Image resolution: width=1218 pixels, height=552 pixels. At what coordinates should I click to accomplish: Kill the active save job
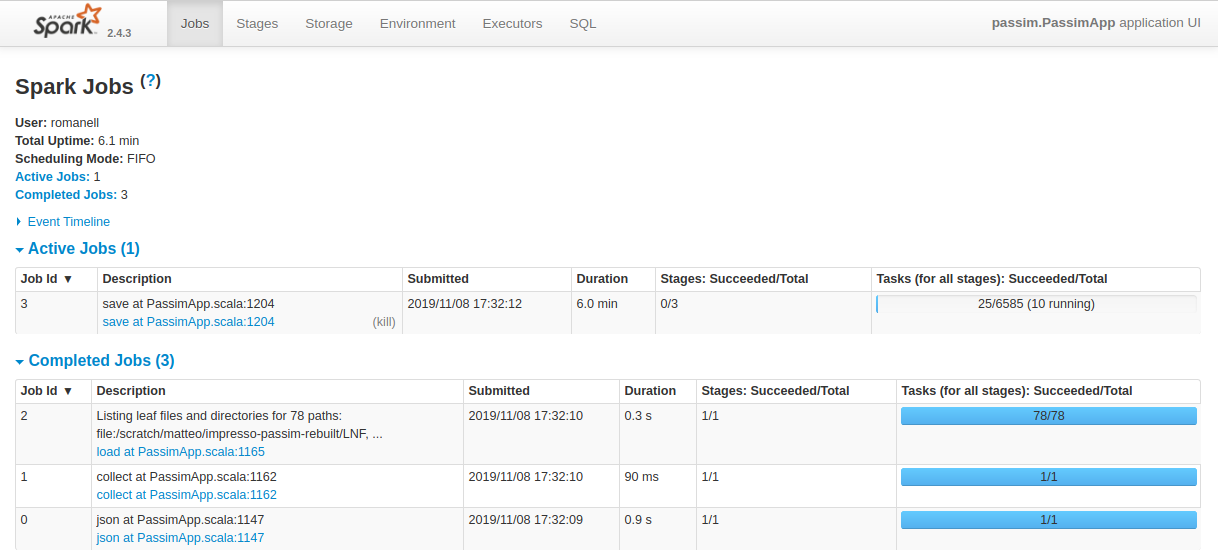pos(384,322)
